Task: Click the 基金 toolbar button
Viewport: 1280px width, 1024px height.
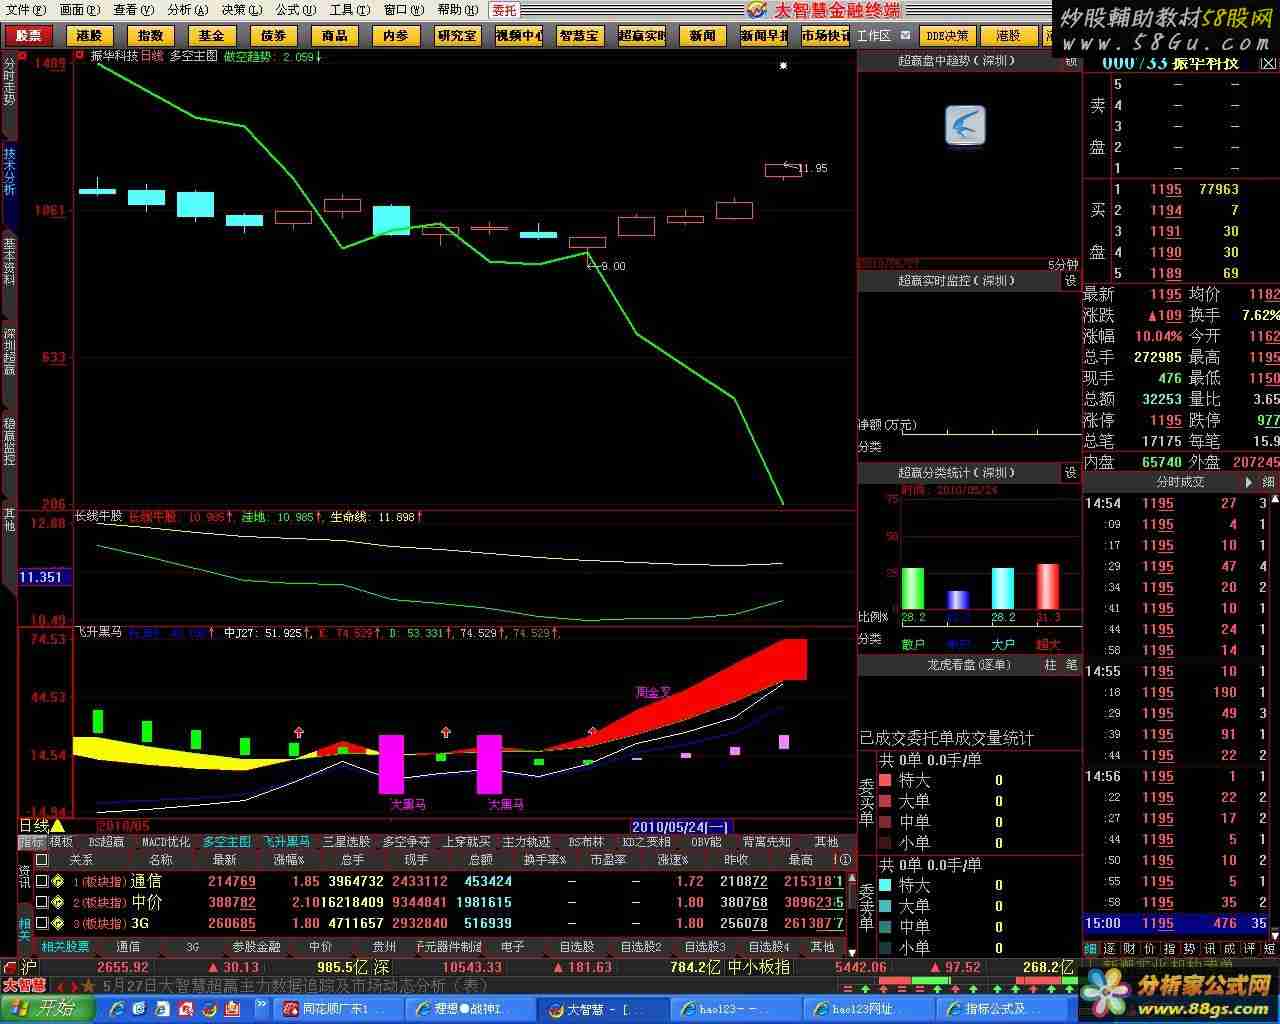Action: 212,36
